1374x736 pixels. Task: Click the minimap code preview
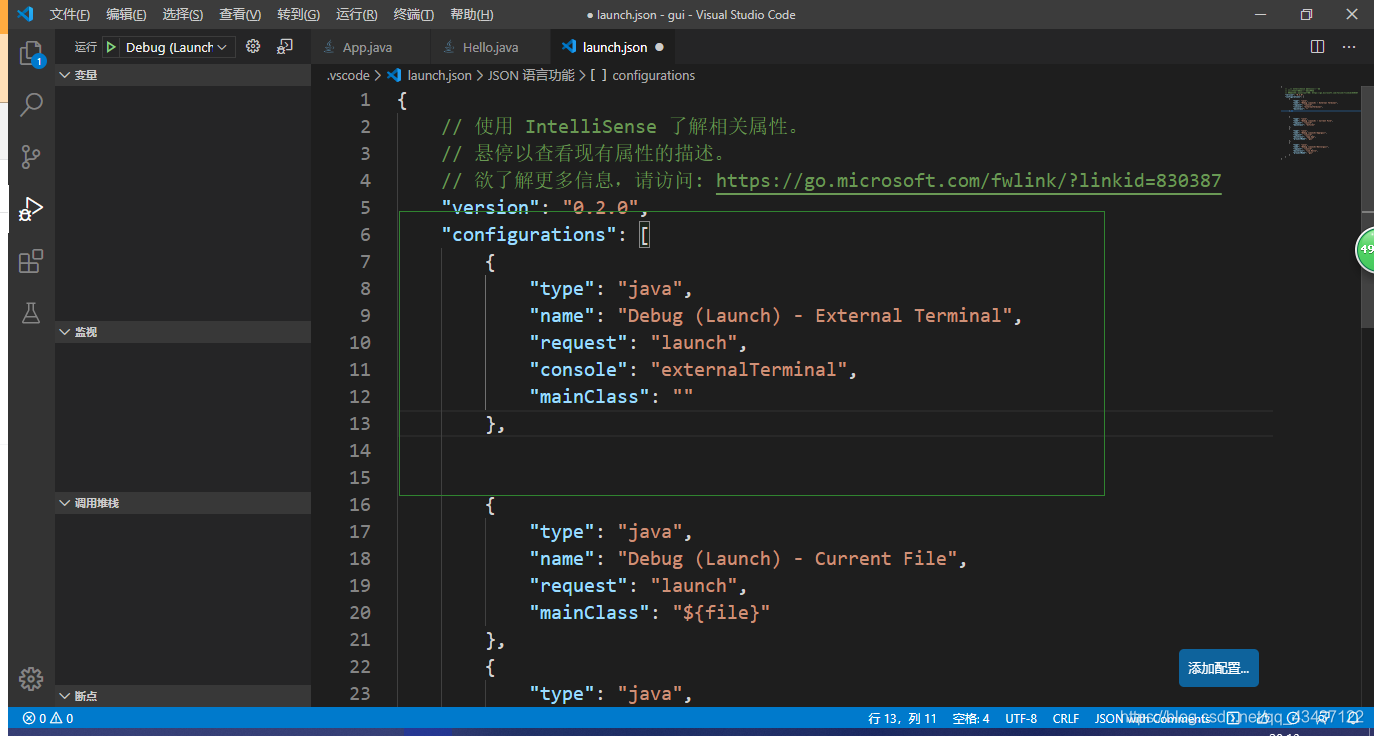[x=1319, y=123]
